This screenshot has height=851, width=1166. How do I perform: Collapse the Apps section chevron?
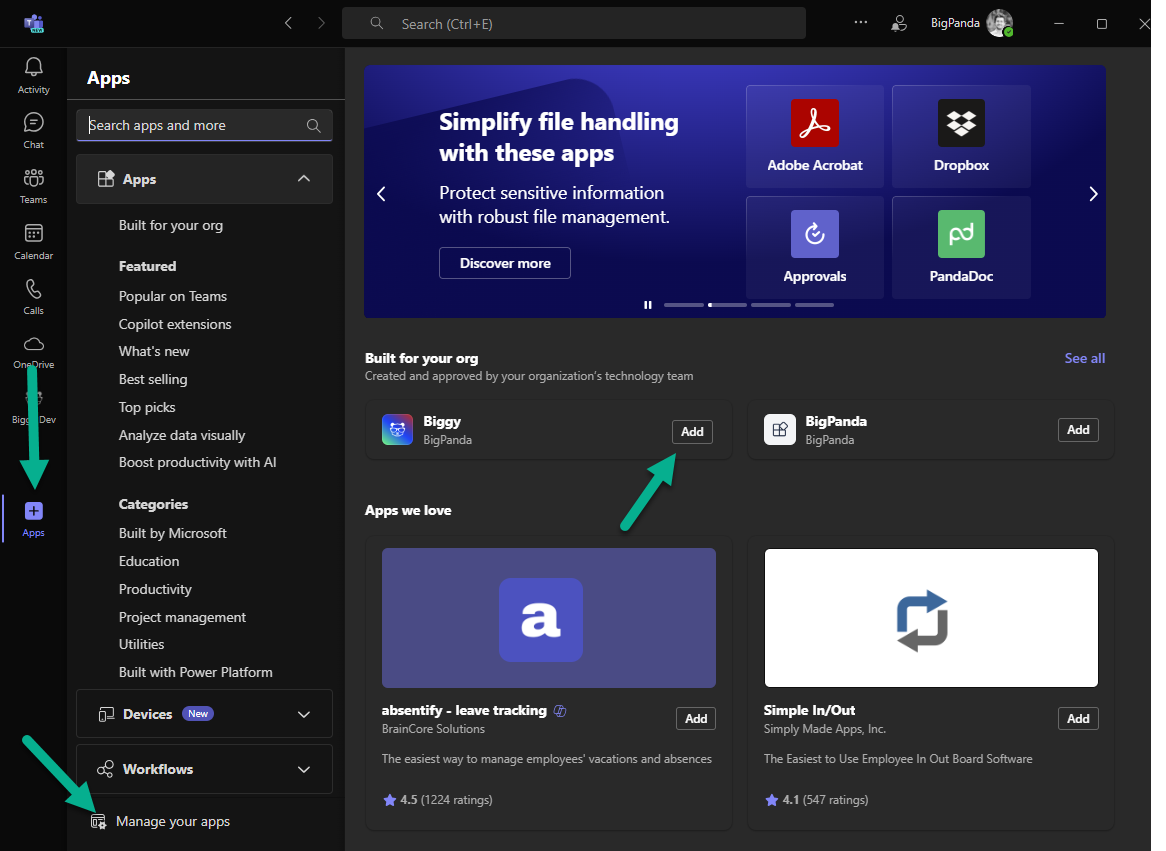(304, 179)
